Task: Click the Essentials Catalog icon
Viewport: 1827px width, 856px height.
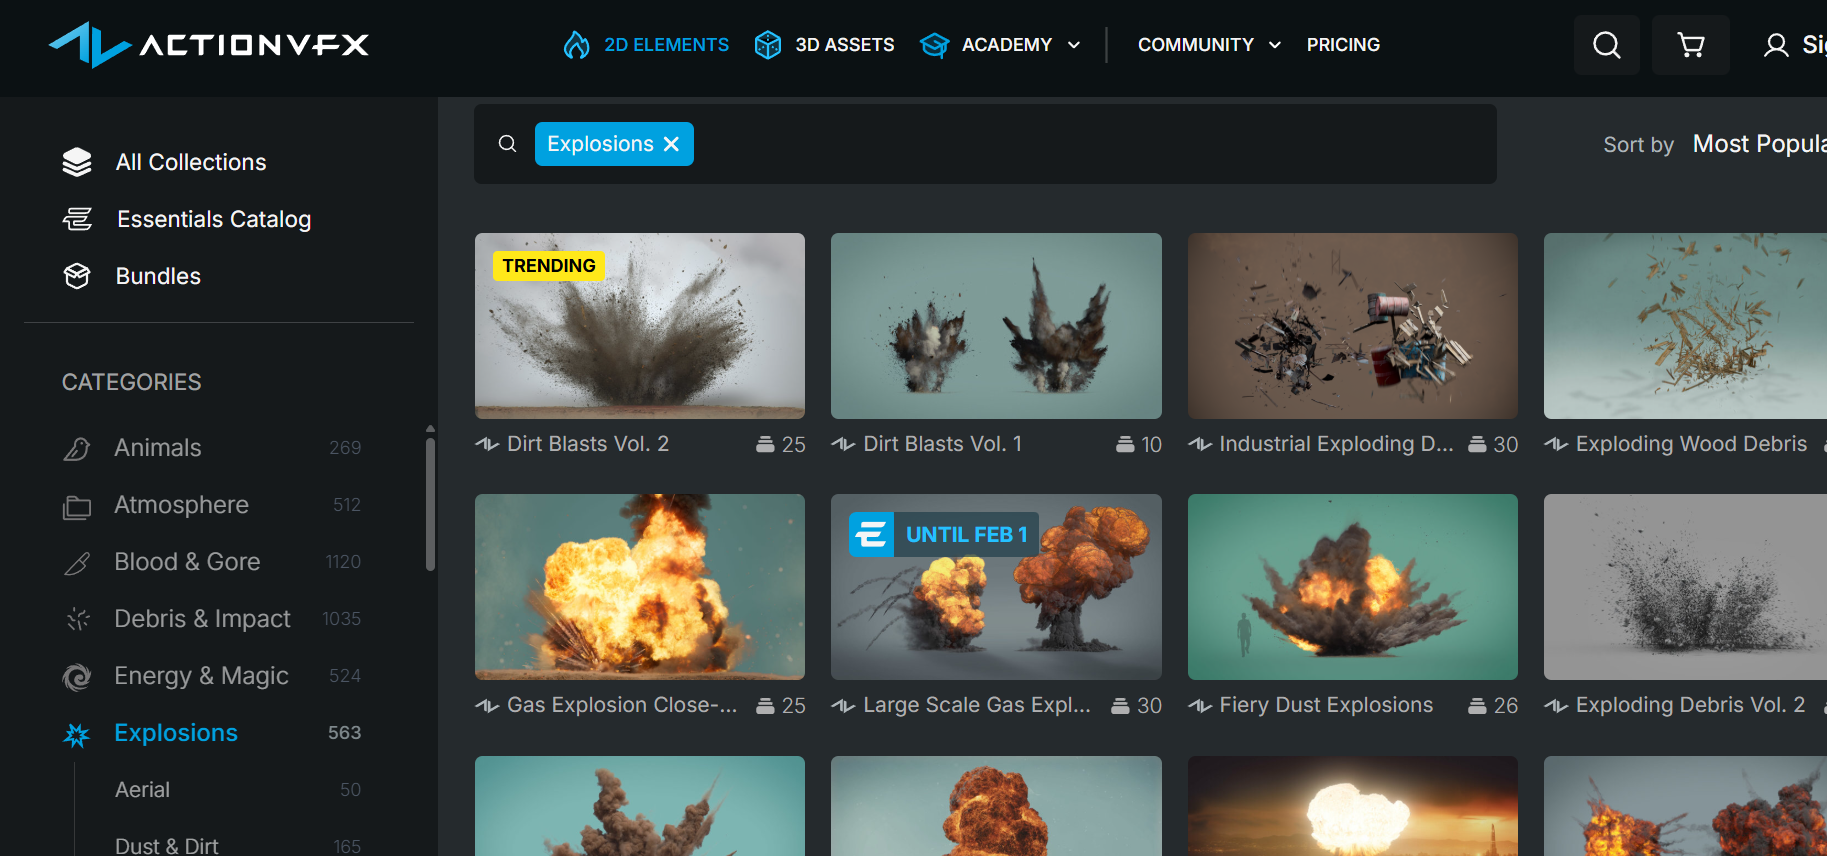Action: click(77, 219)
